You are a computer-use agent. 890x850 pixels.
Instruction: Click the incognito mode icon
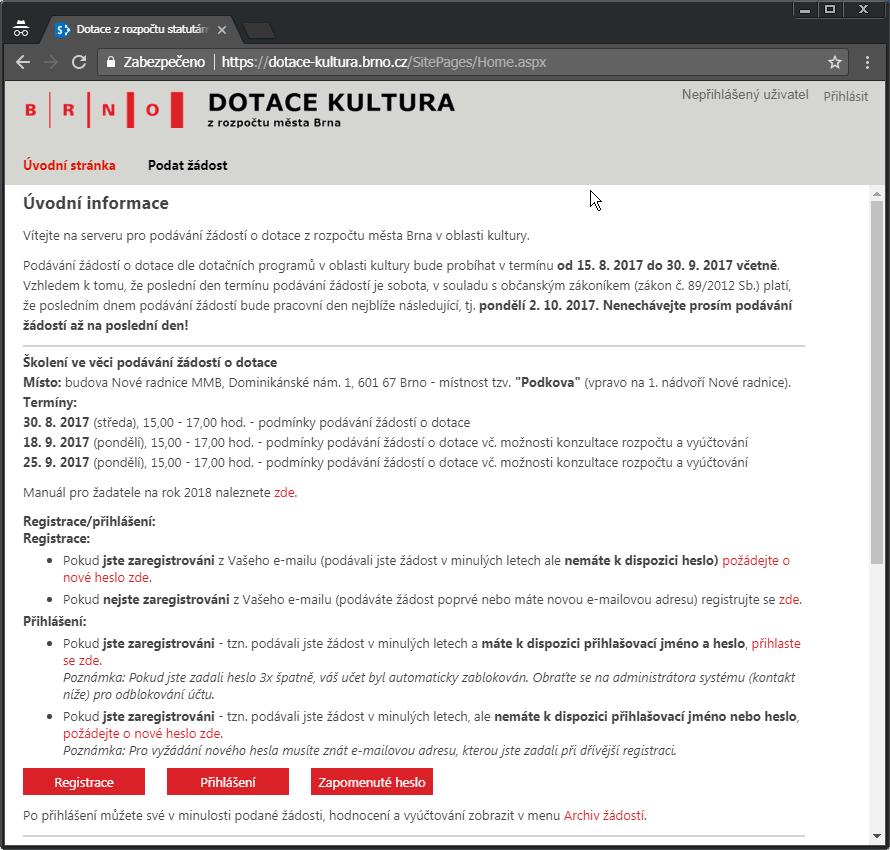click(x=20, y=28)
